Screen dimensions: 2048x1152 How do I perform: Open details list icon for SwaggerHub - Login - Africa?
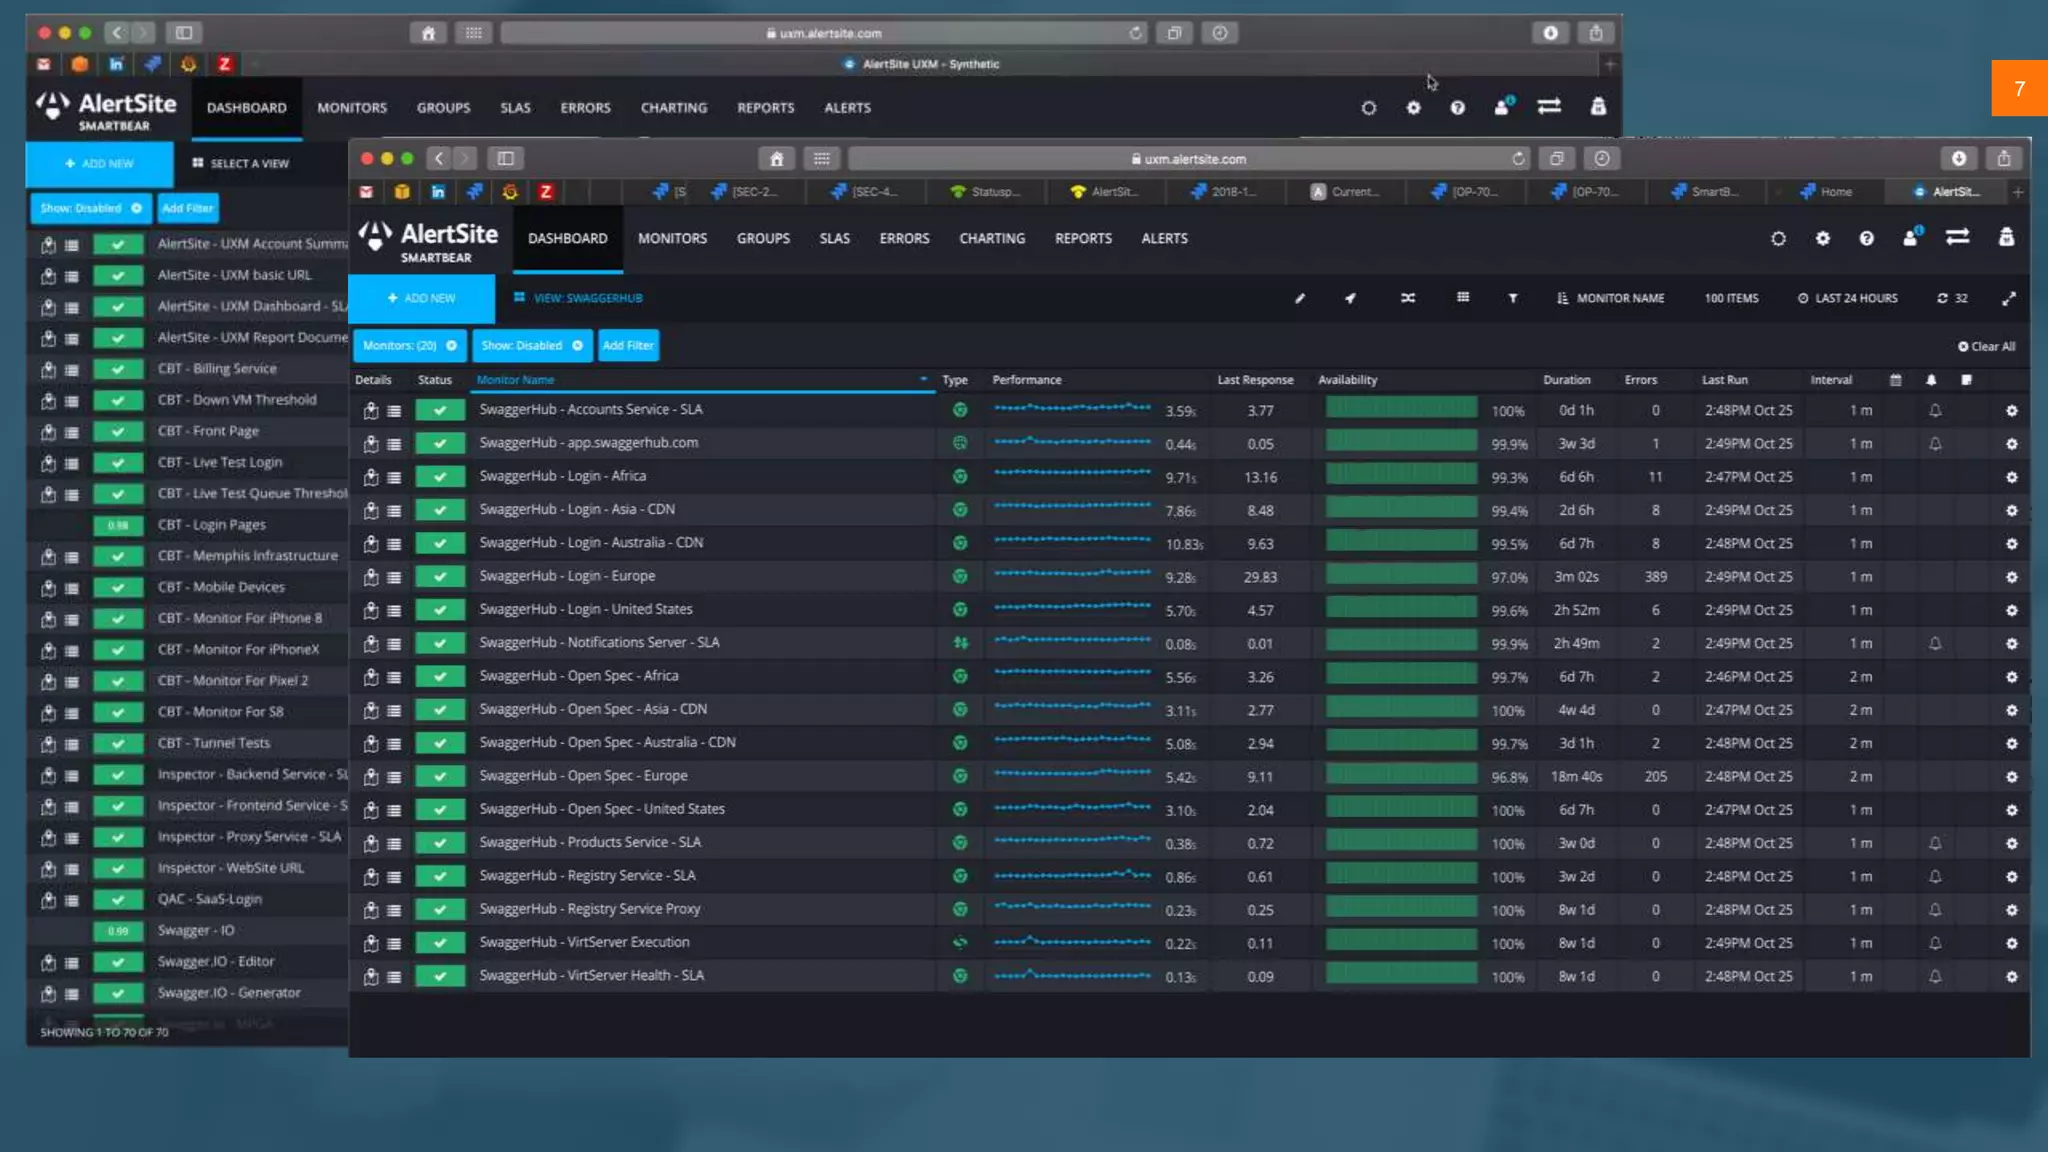point(394,477)
